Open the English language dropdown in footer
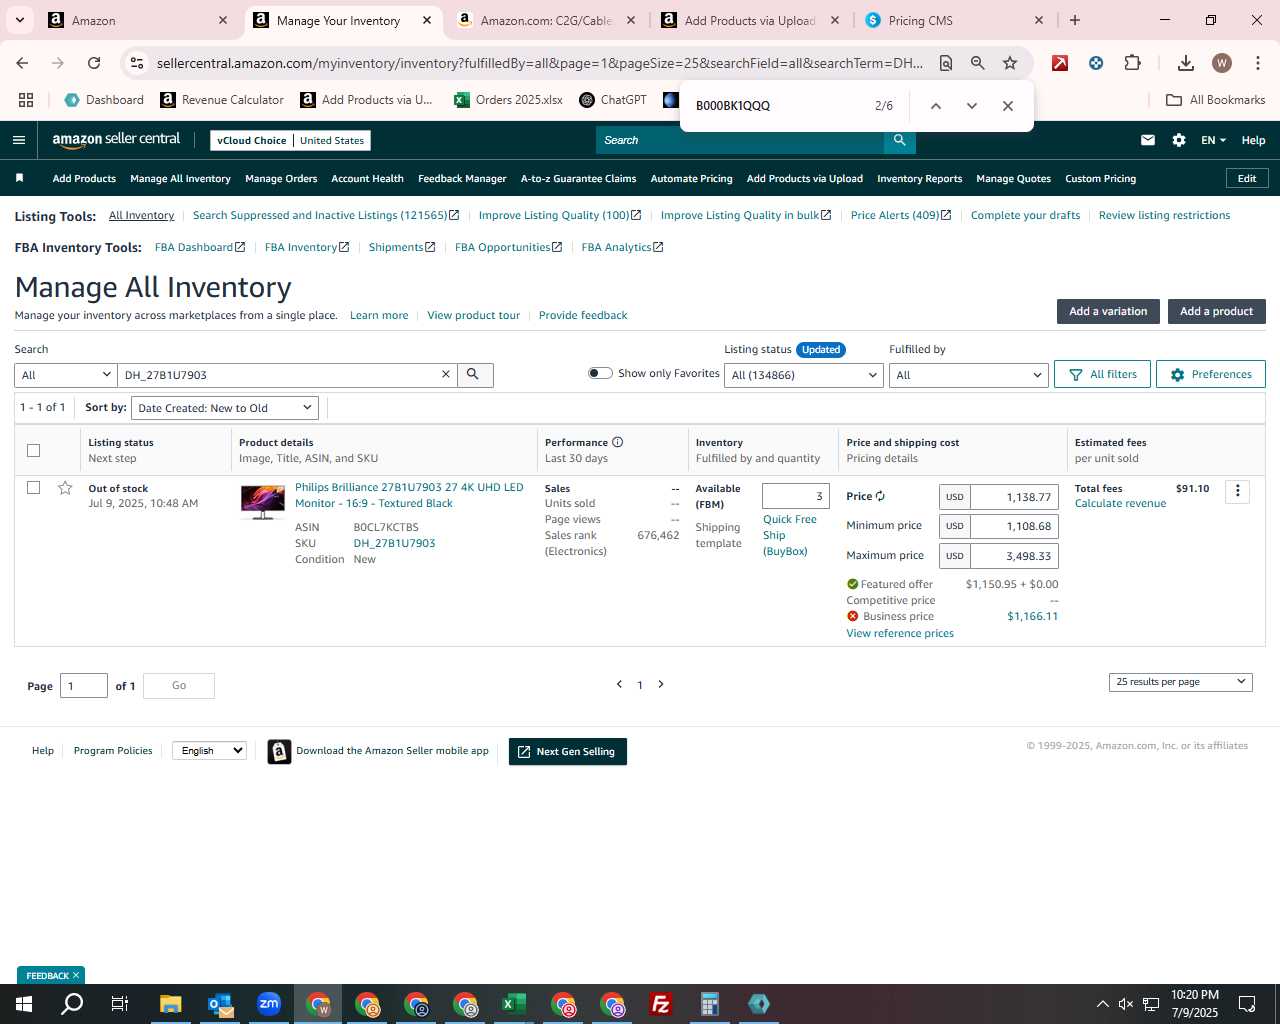 pyautogui.click(x=209, y=751)
